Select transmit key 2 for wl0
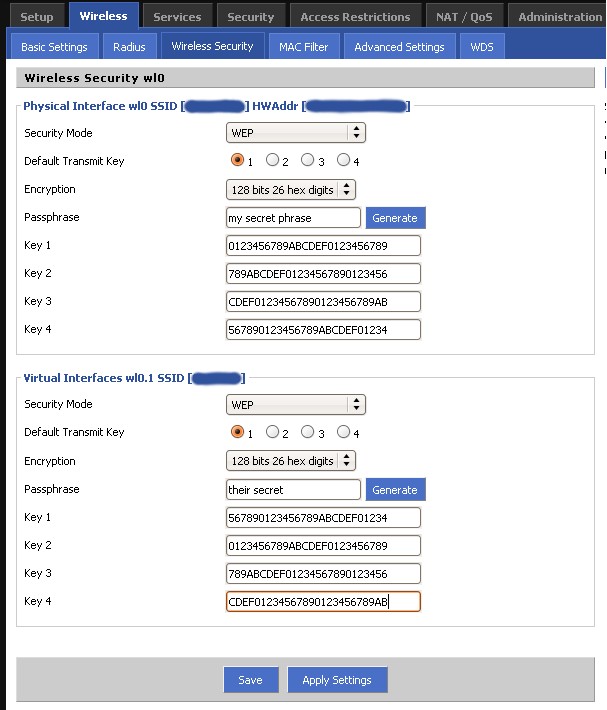The height and width of the screenshot is (710, 607). 272,160
